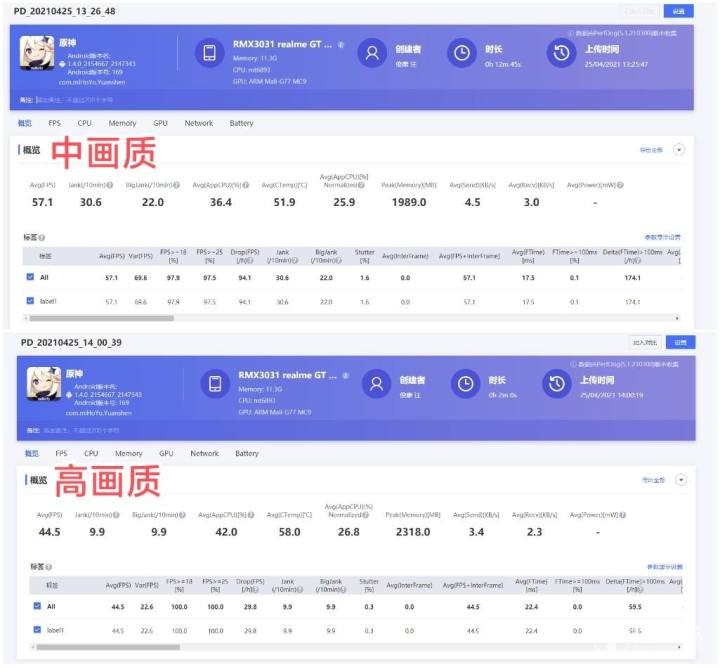This screenshot has width=720, height=667.
Task: Open the GPU tab in 13_26_48 report
Action: click(160, 123)
